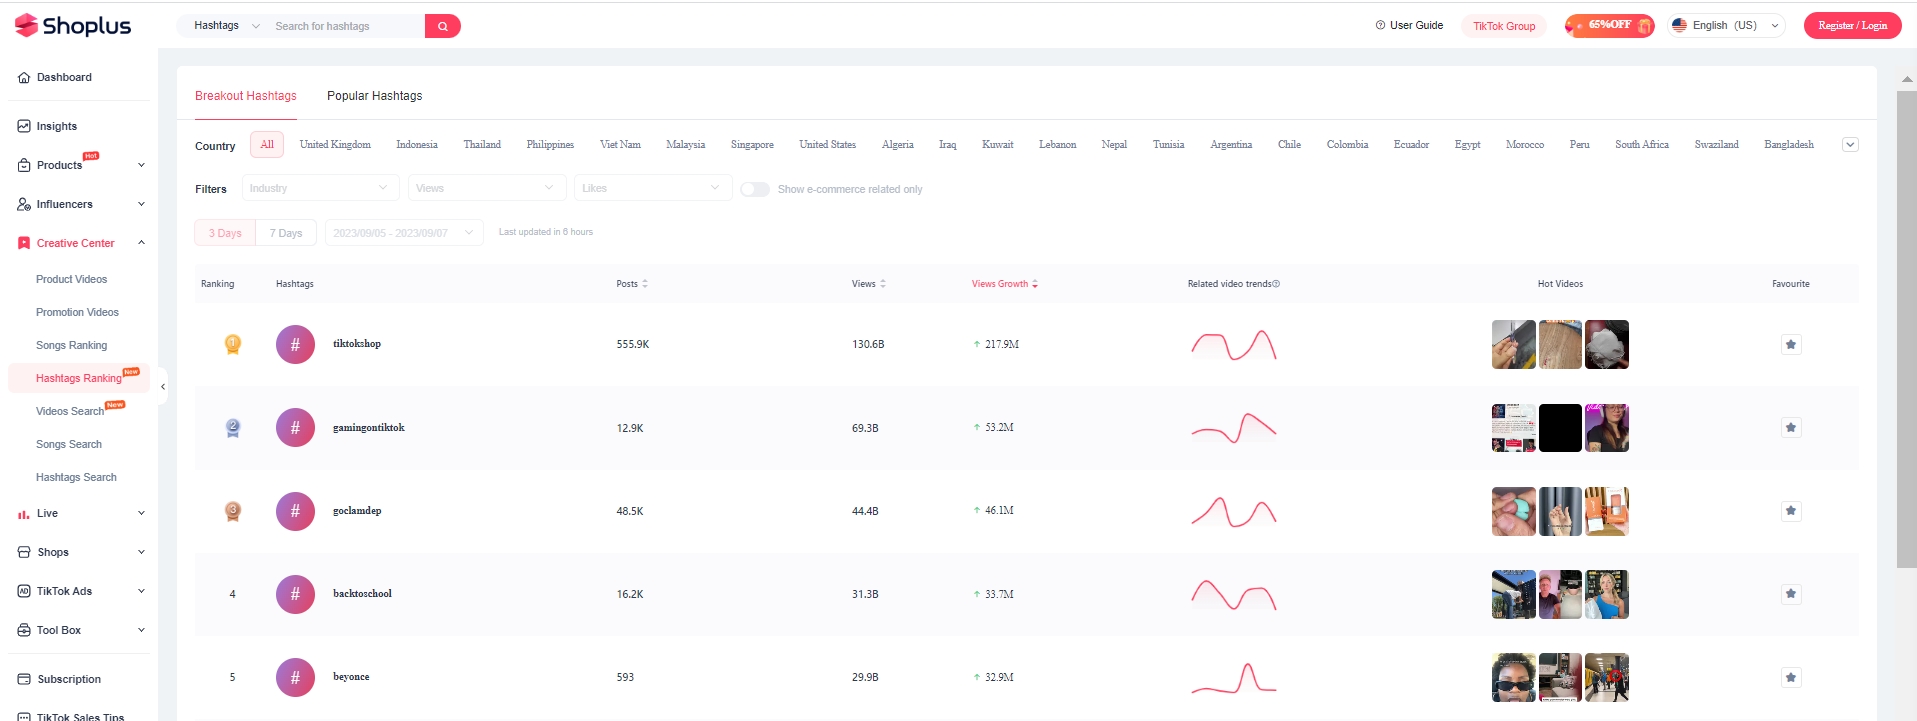Favourite the backtoschool hashtag star

1791,593
